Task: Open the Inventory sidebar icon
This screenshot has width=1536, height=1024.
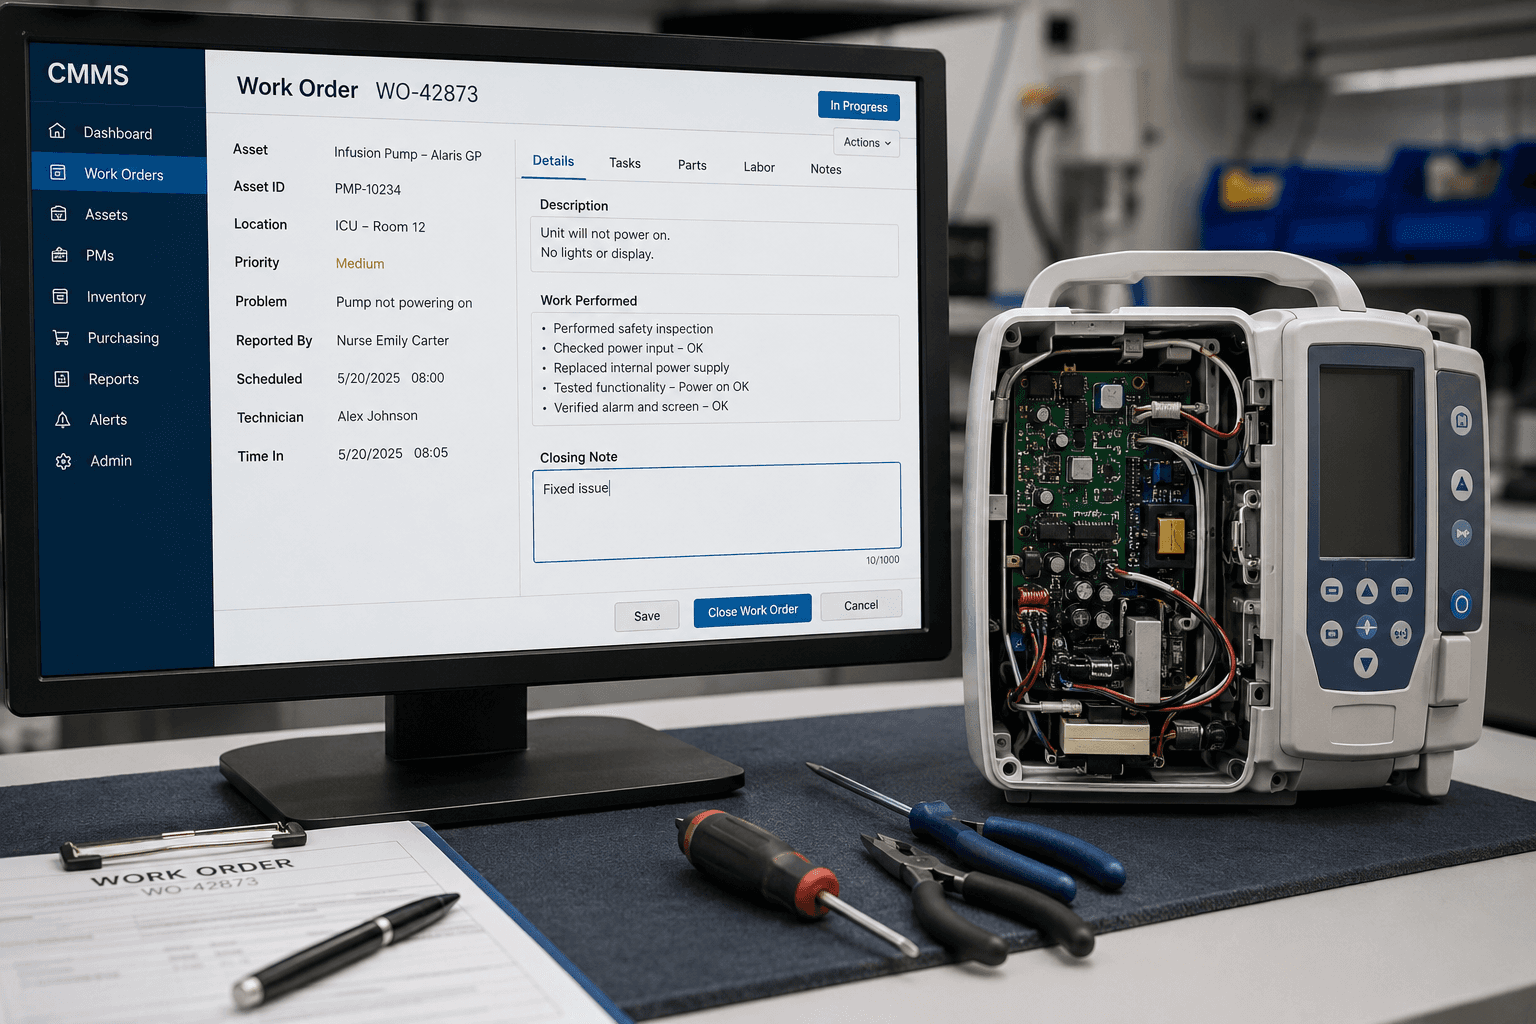Action: (x=60, y=296)
